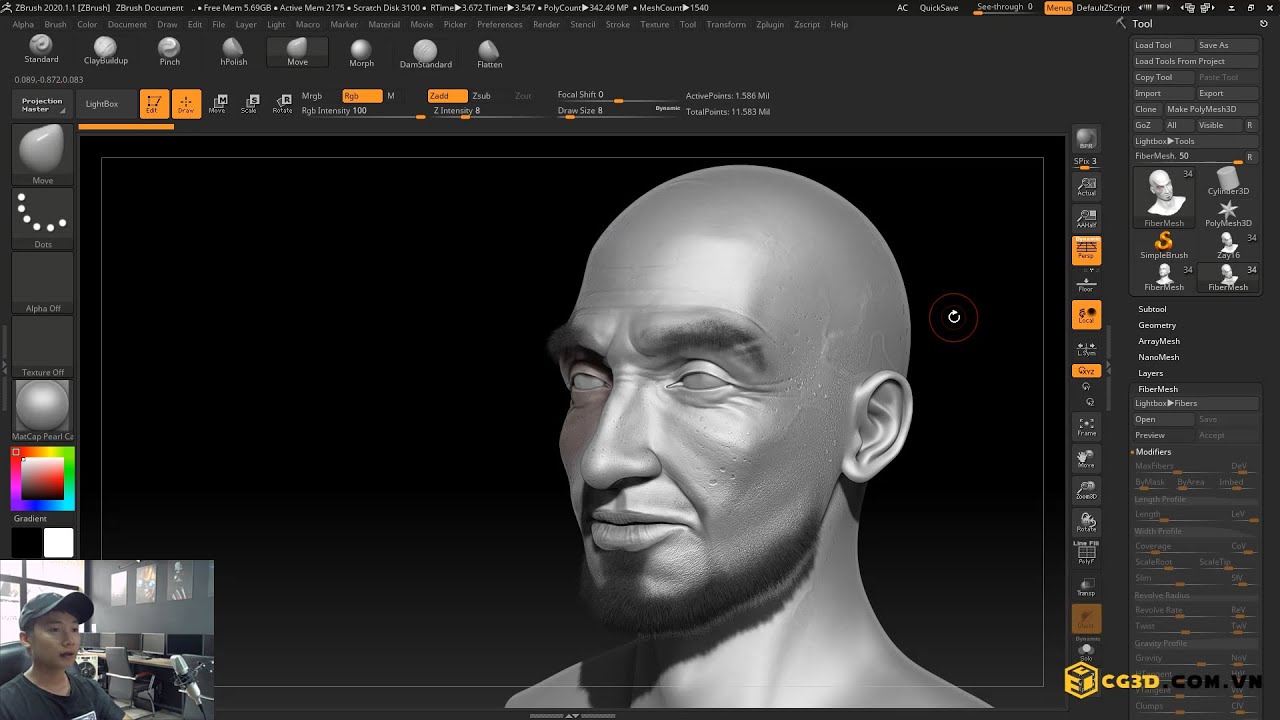Select the Pinch brush
This screenshot has height=720, width=1280.
coord(169,52)
